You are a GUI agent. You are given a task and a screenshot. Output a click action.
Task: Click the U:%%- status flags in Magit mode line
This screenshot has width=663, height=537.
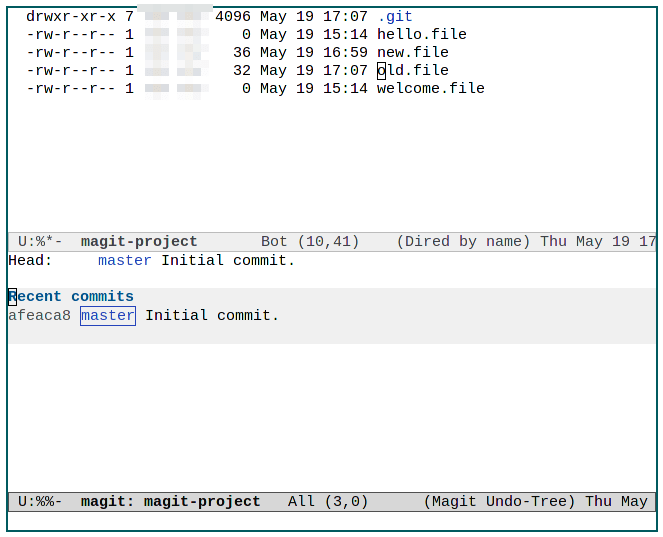(40, 501)
